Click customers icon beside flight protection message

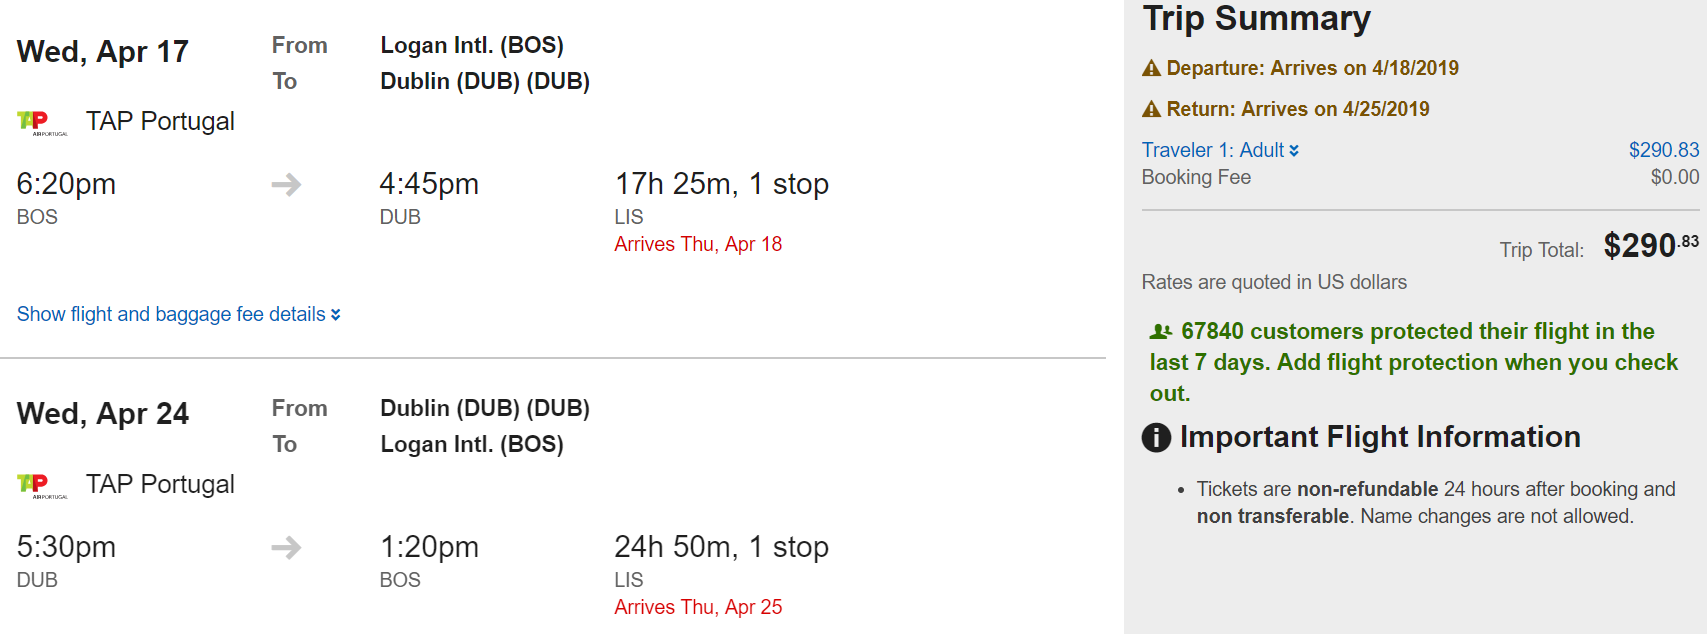click(1161, 332)
